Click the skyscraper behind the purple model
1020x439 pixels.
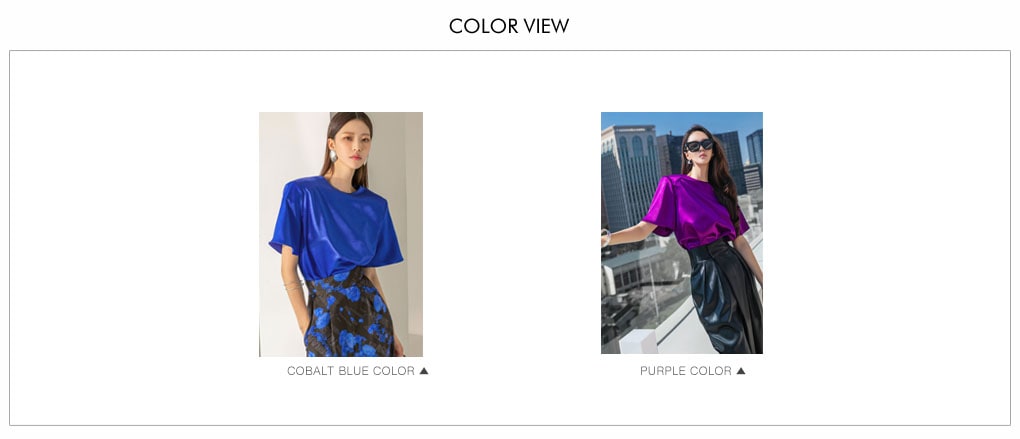tap(629, 176)
